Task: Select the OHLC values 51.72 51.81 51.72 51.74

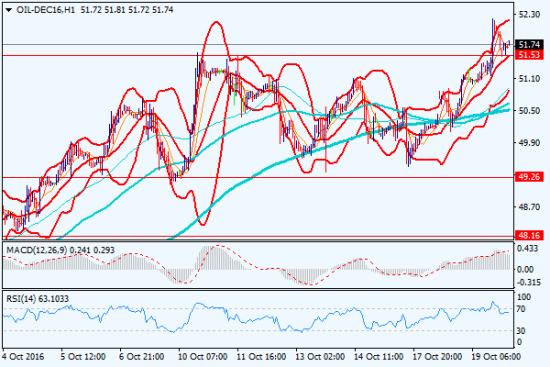Action: coord(127,10)
